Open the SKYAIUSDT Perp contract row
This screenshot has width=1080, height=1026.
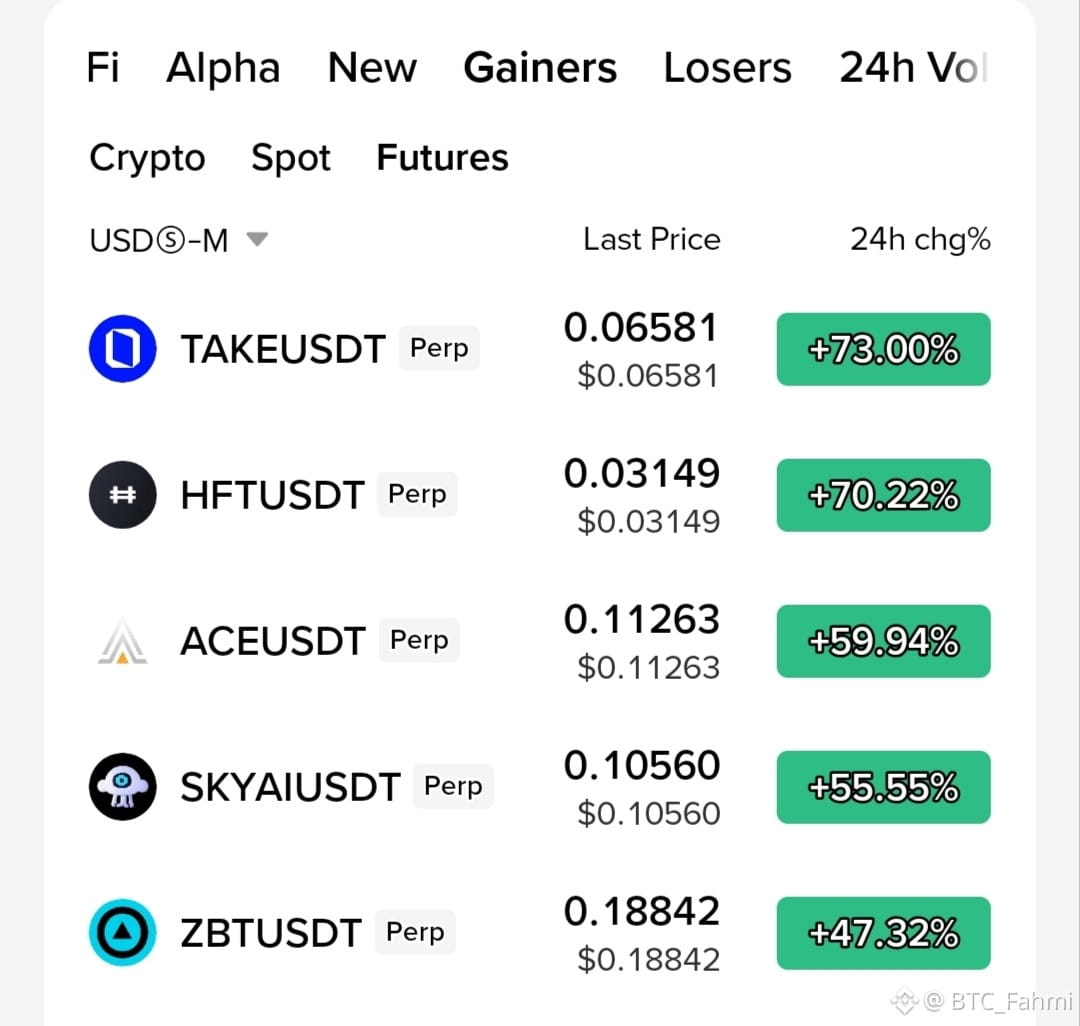click(x=540, y=786)
